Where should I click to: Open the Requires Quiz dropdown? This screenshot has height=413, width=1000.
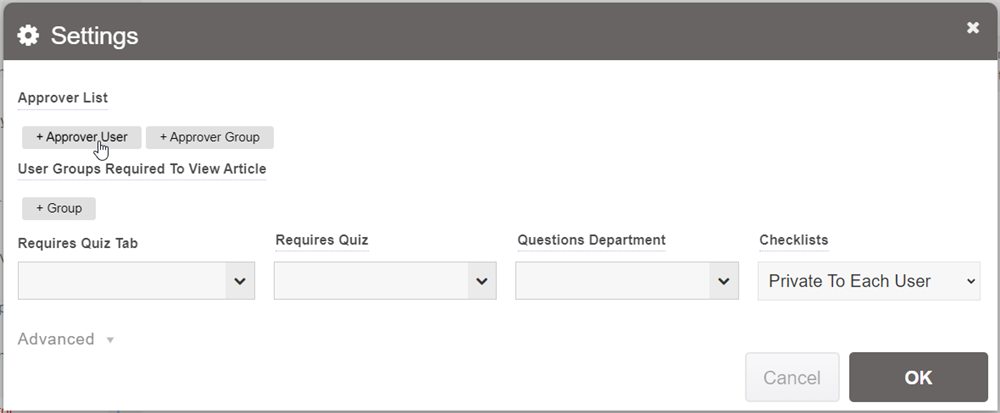pos(385,281)
